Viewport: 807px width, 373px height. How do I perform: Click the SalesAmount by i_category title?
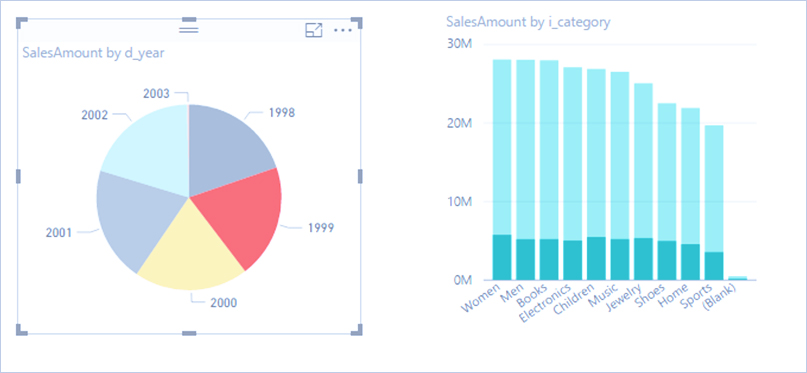click(528, 22)
